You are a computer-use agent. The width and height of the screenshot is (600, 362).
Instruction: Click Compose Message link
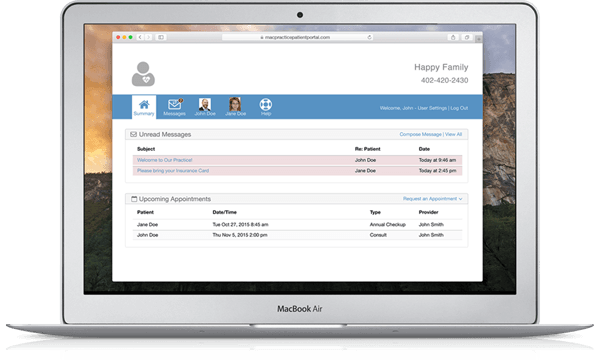[421, 134]
